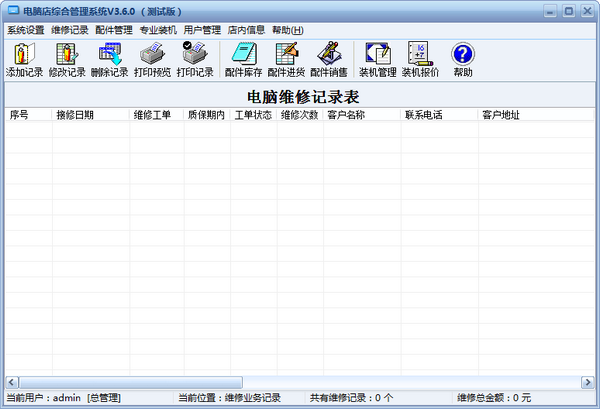Open the 装机报价 quotation icon
This screenshot has width=600, height=409.
tap(420, 59)
